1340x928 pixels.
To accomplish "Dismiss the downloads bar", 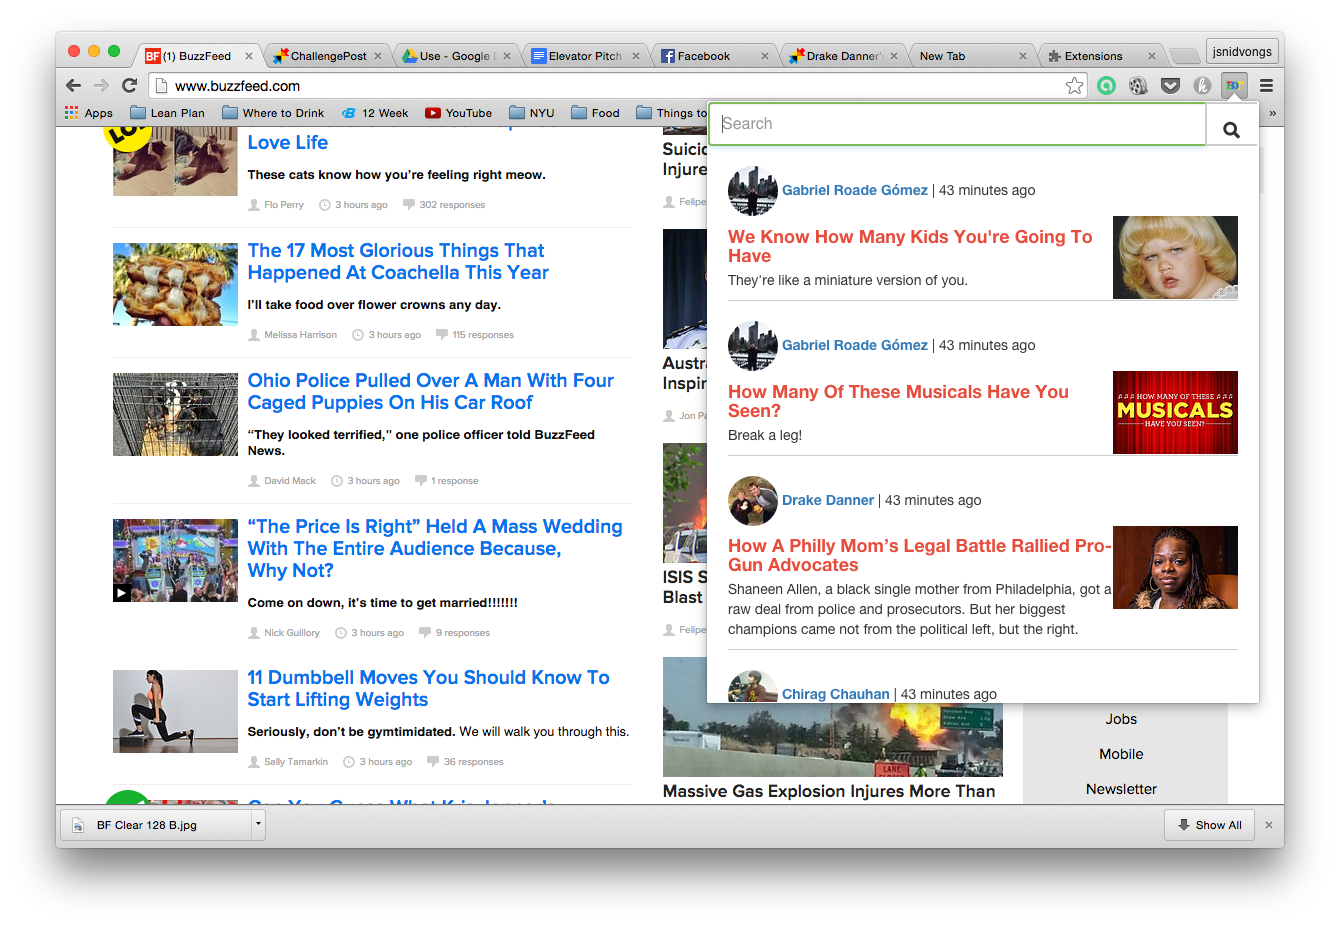I will pyautogui.click(x=1269, y=825).
